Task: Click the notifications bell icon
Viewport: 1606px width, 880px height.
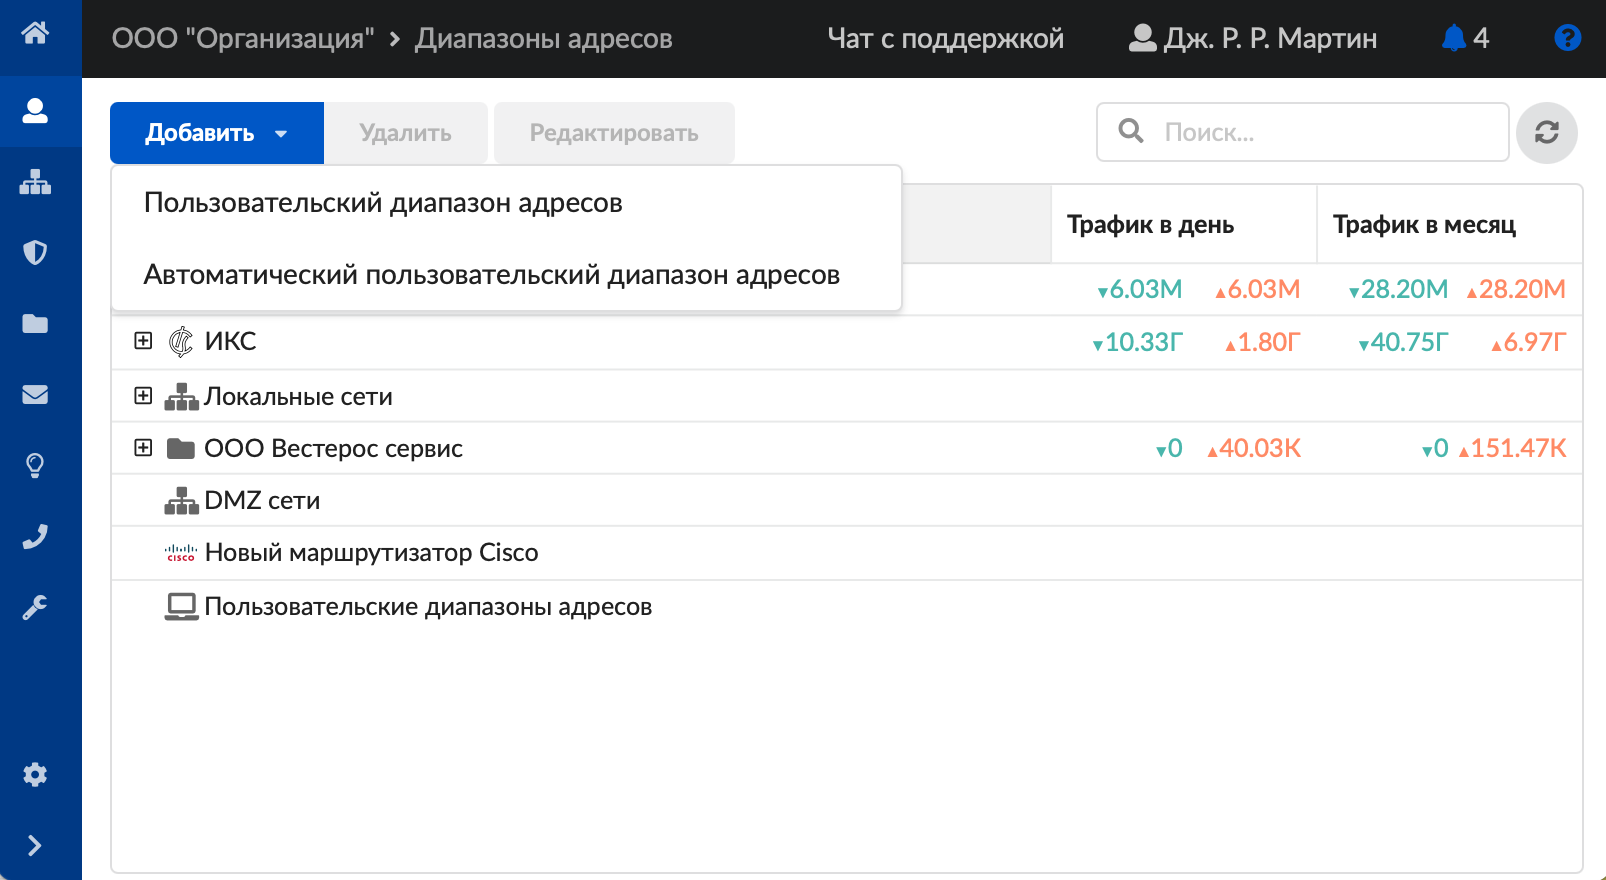Action: [x=1453, y=38]
